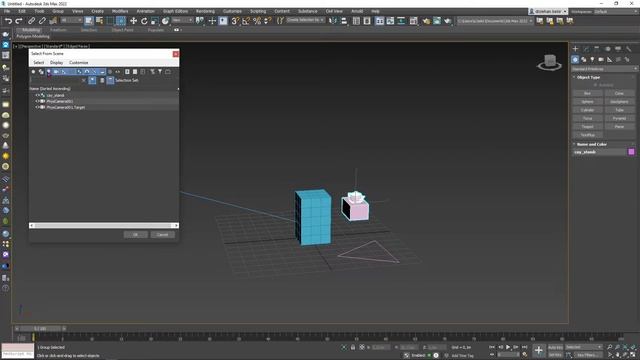This screenshot has width=640, height=360.
Task: Select the Cameras category icon
Action: click(x=601, y=60)
